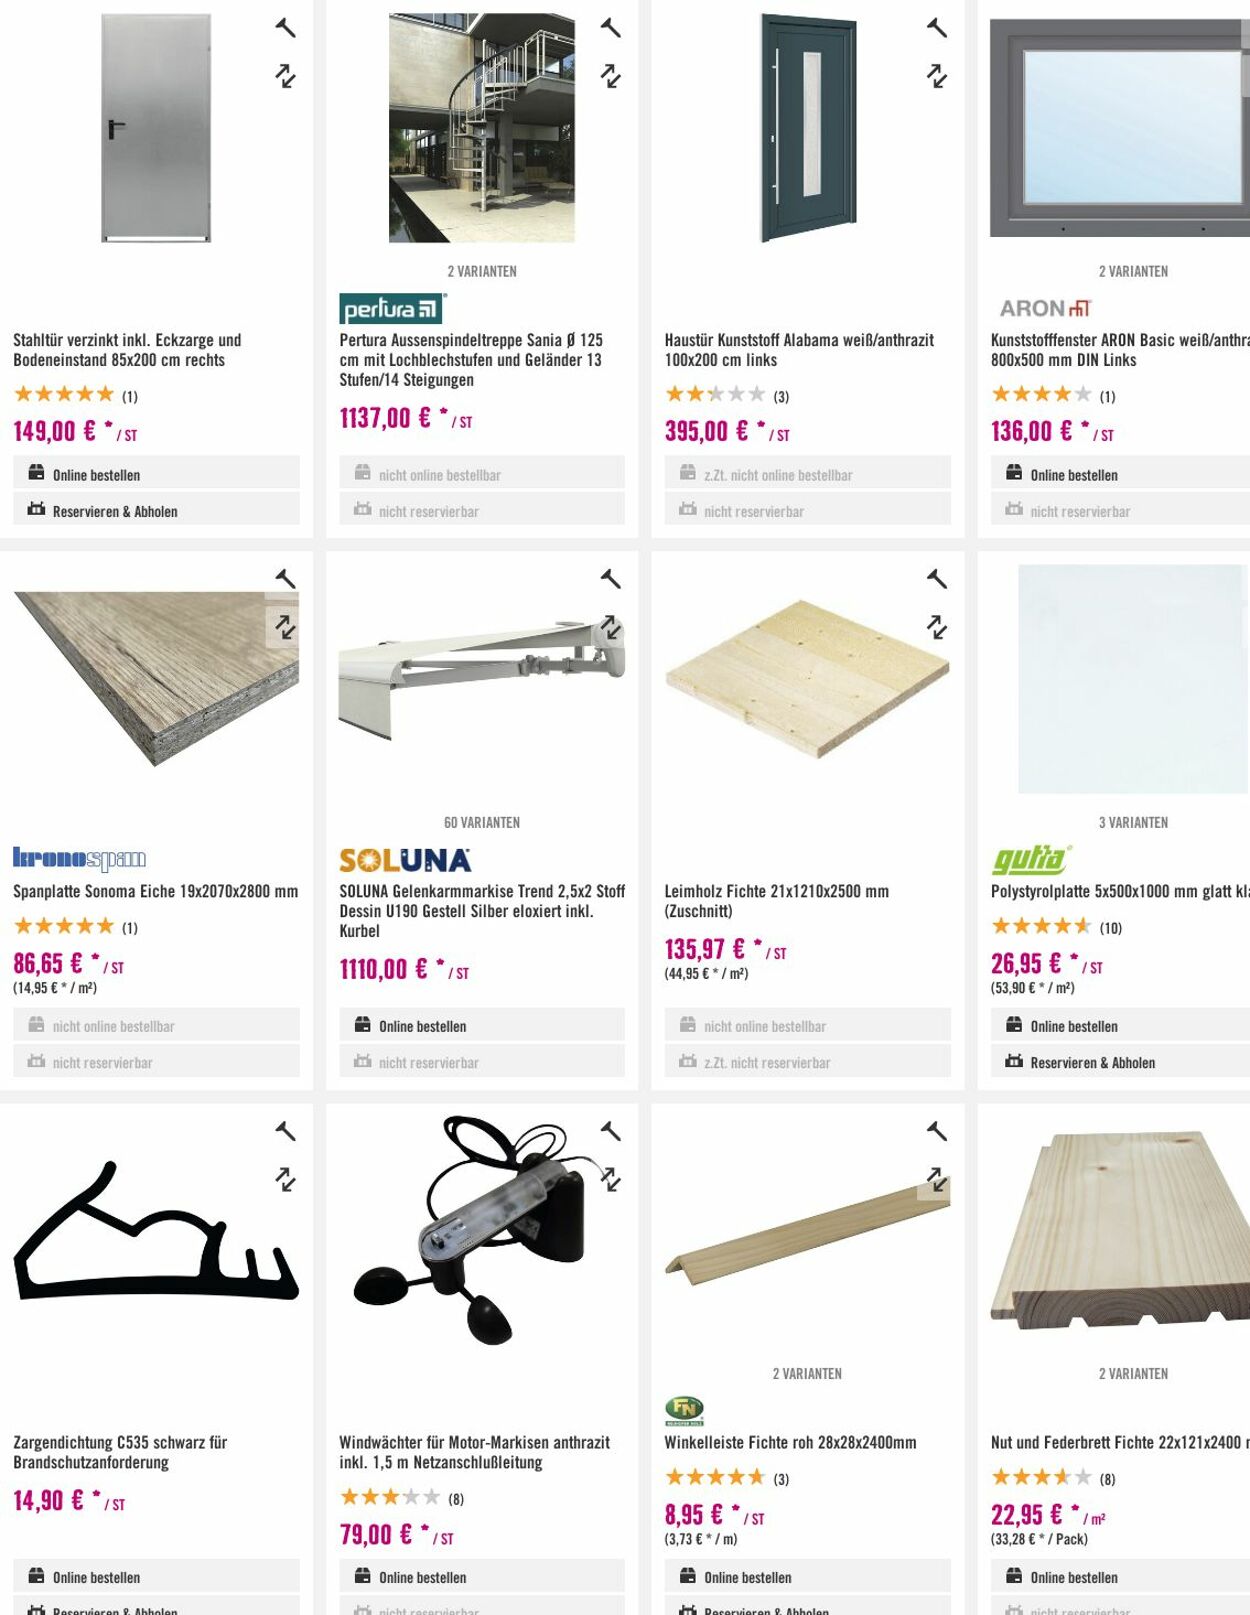Image resolution: width=1250 pixels, height=1615 pixels.
Task: Click hammer icon on Stahltür verzinkt product
Action: point(286,28)
